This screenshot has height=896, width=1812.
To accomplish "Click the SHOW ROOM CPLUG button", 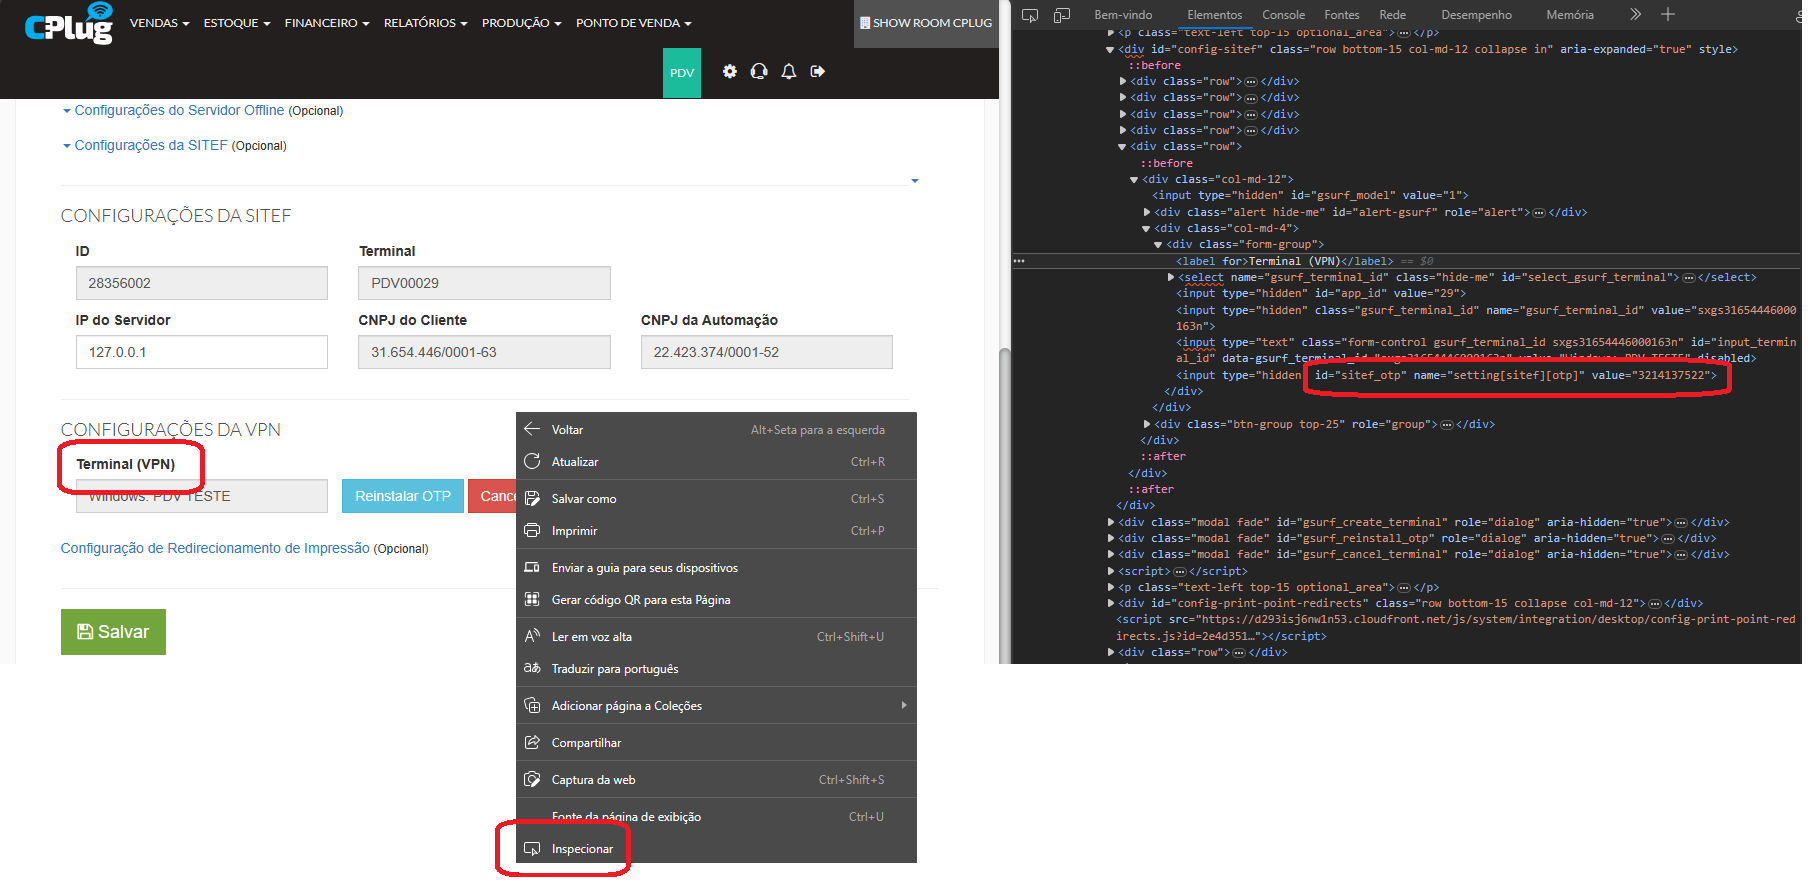I will 926,23.
